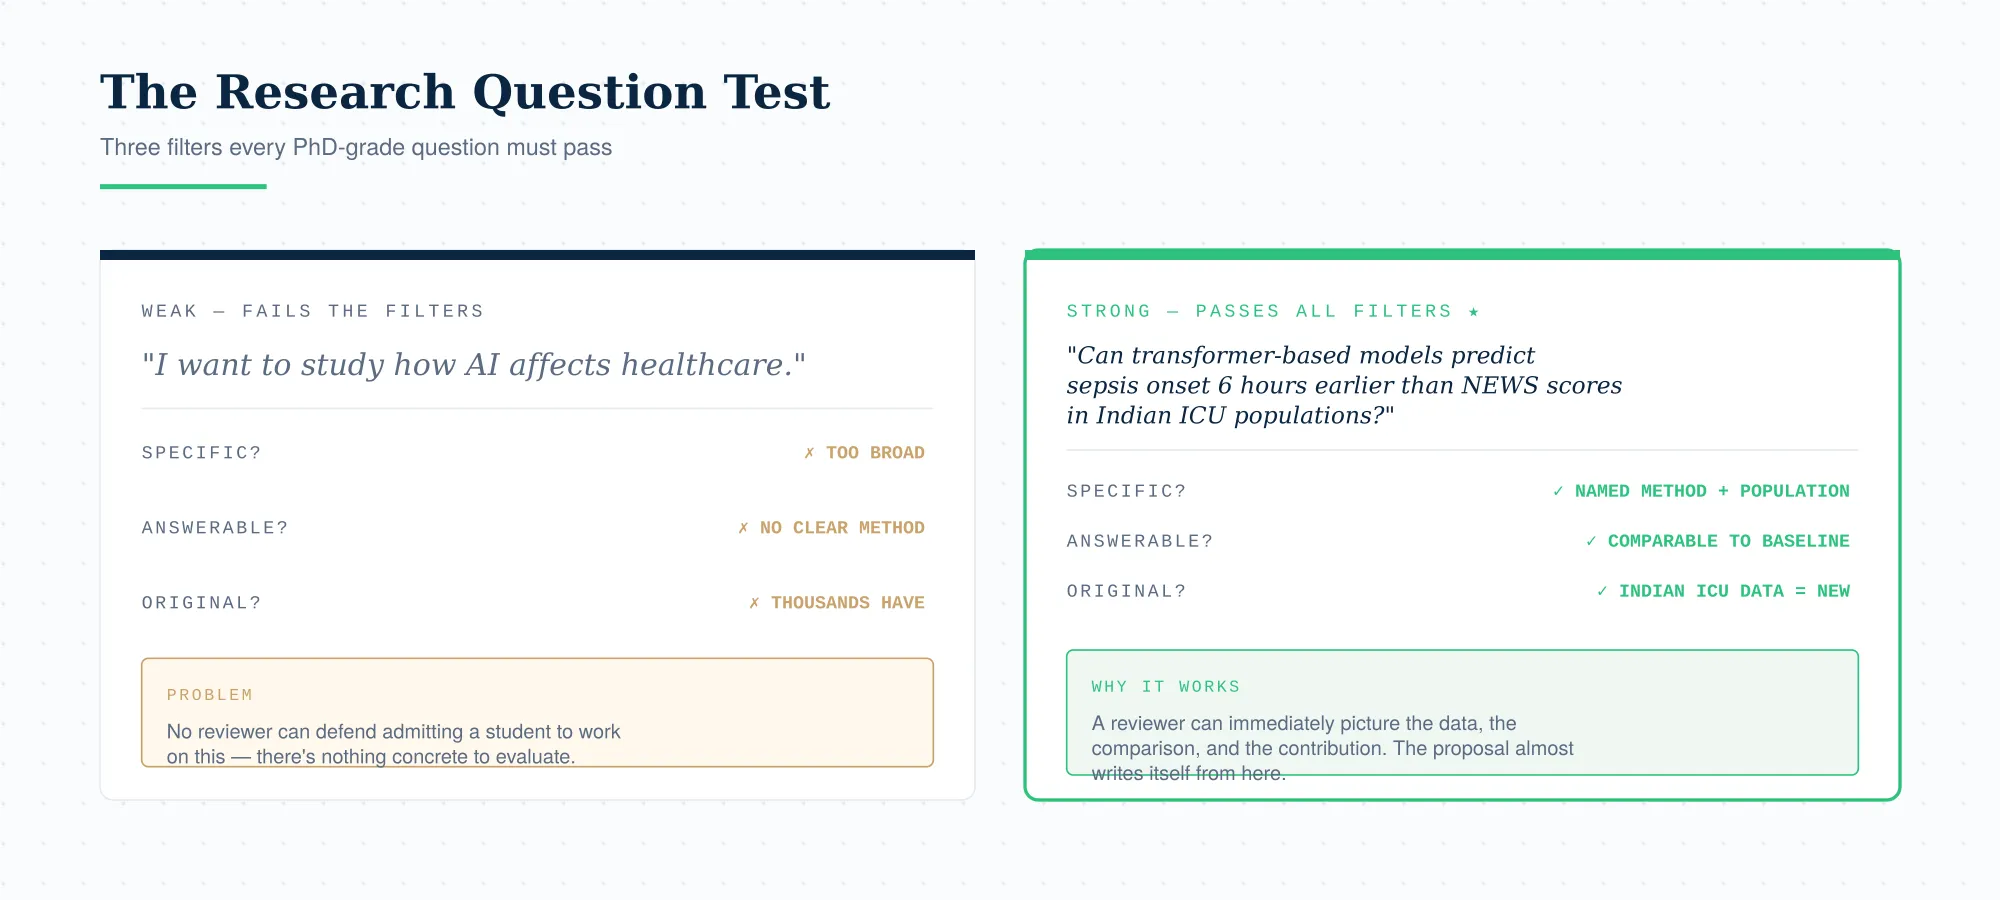Click the star icon after PASSES ALL FILTERS
2000x900 pixels.
pyautogui.click(x=1473, y=312)
